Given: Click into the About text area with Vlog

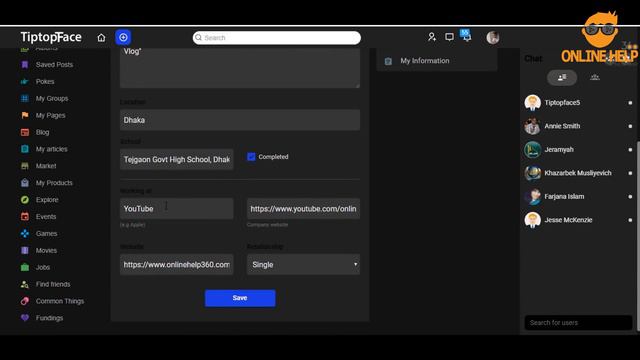Looking at the screenshot, I should click(240, 67).
